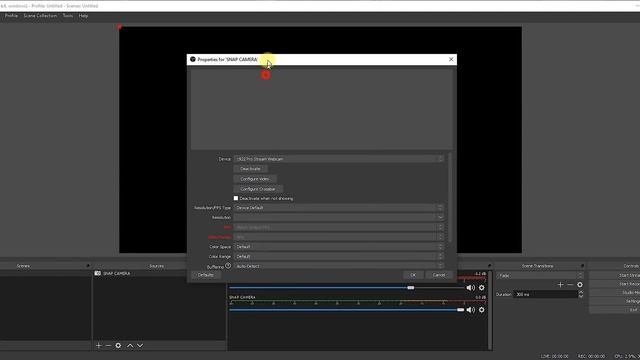This screenshot has height=360, width=640.
Task: Open transition properties gear icon
Action: point(580,285)
